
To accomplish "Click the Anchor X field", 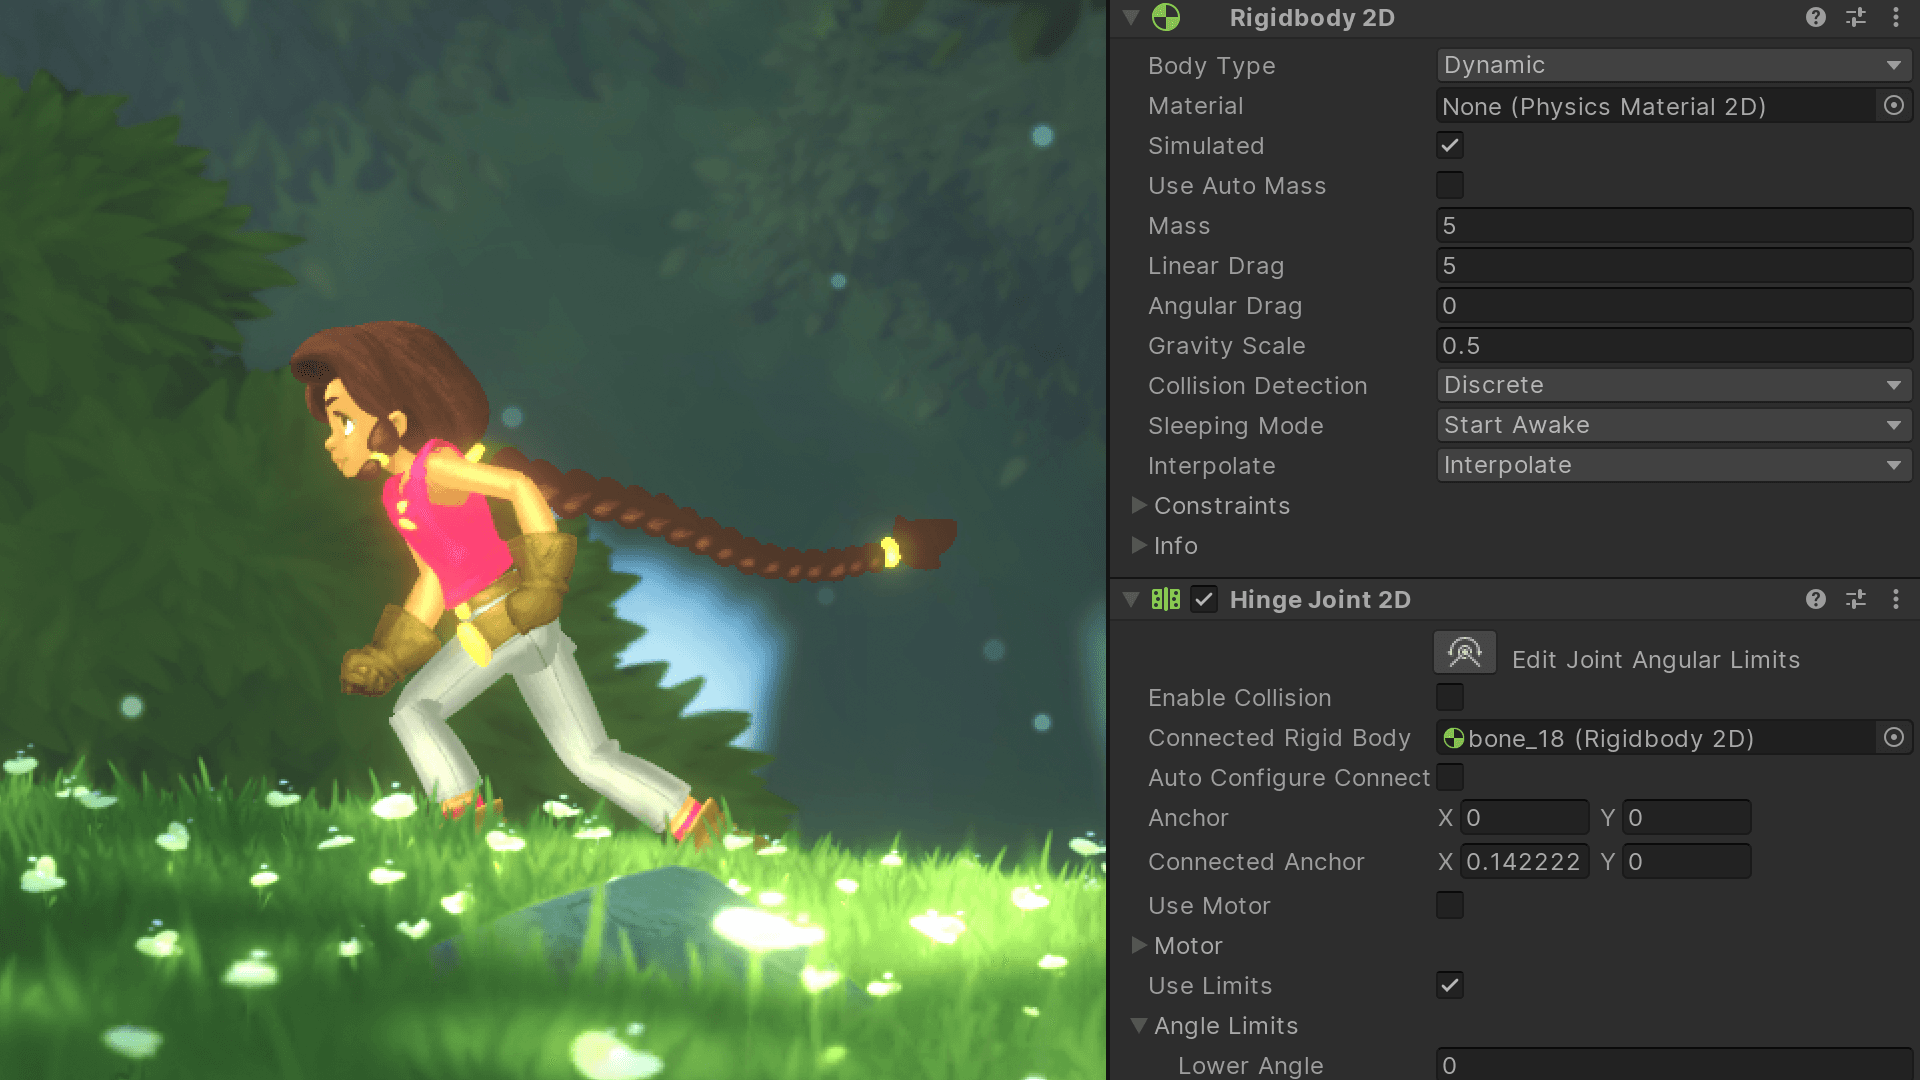I will point(1524,818).
